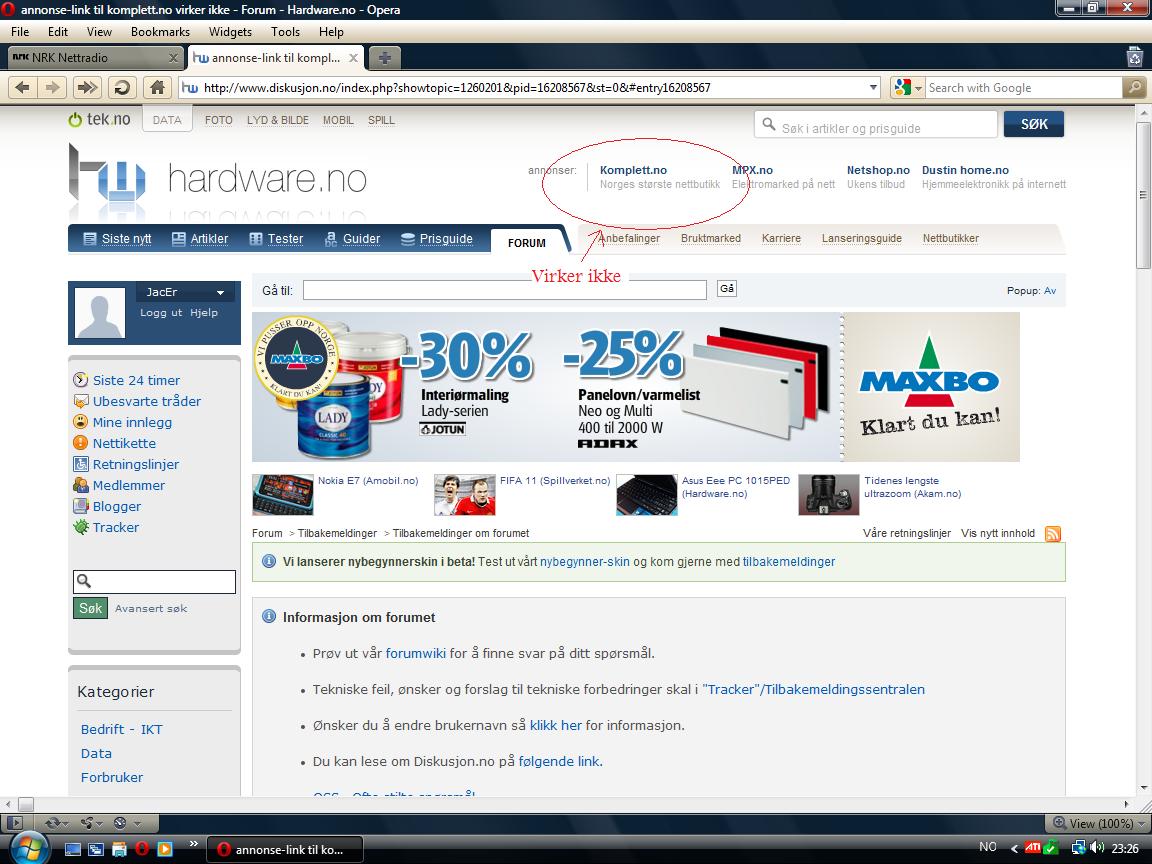Click the green sidebar Søk button
Viewport: 1152px width, 864px height.
pos(90,608)
